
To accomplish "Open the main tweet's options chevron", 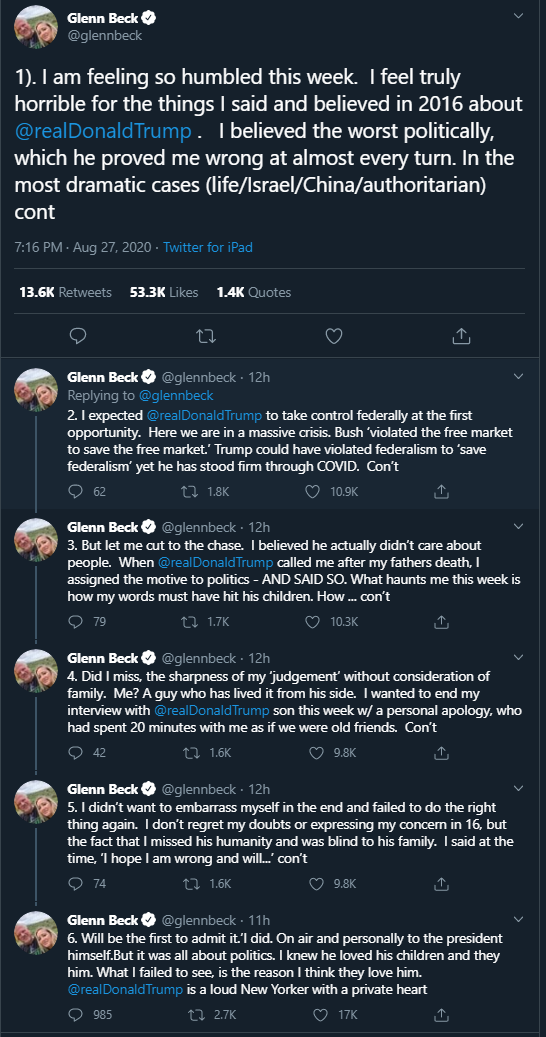I will 519,15.
